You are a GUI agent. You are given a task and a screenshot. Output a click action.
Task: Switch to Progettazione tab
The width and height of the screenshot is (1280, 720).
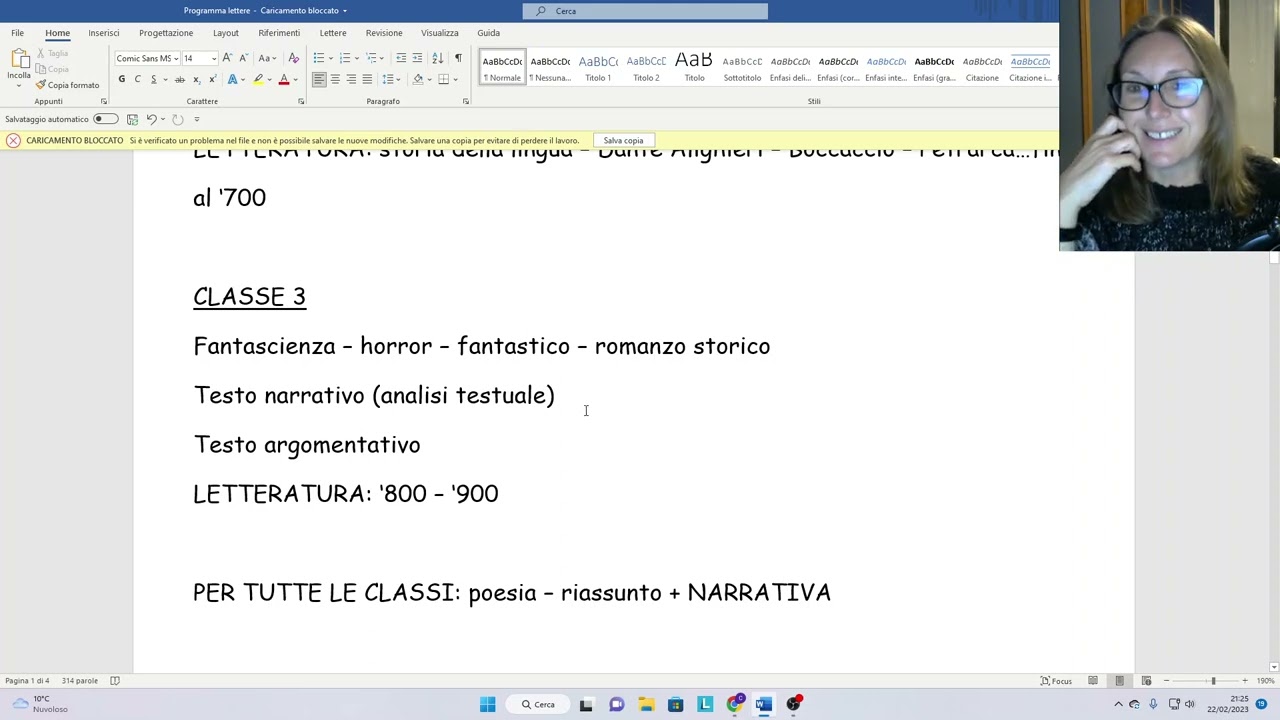166,33
